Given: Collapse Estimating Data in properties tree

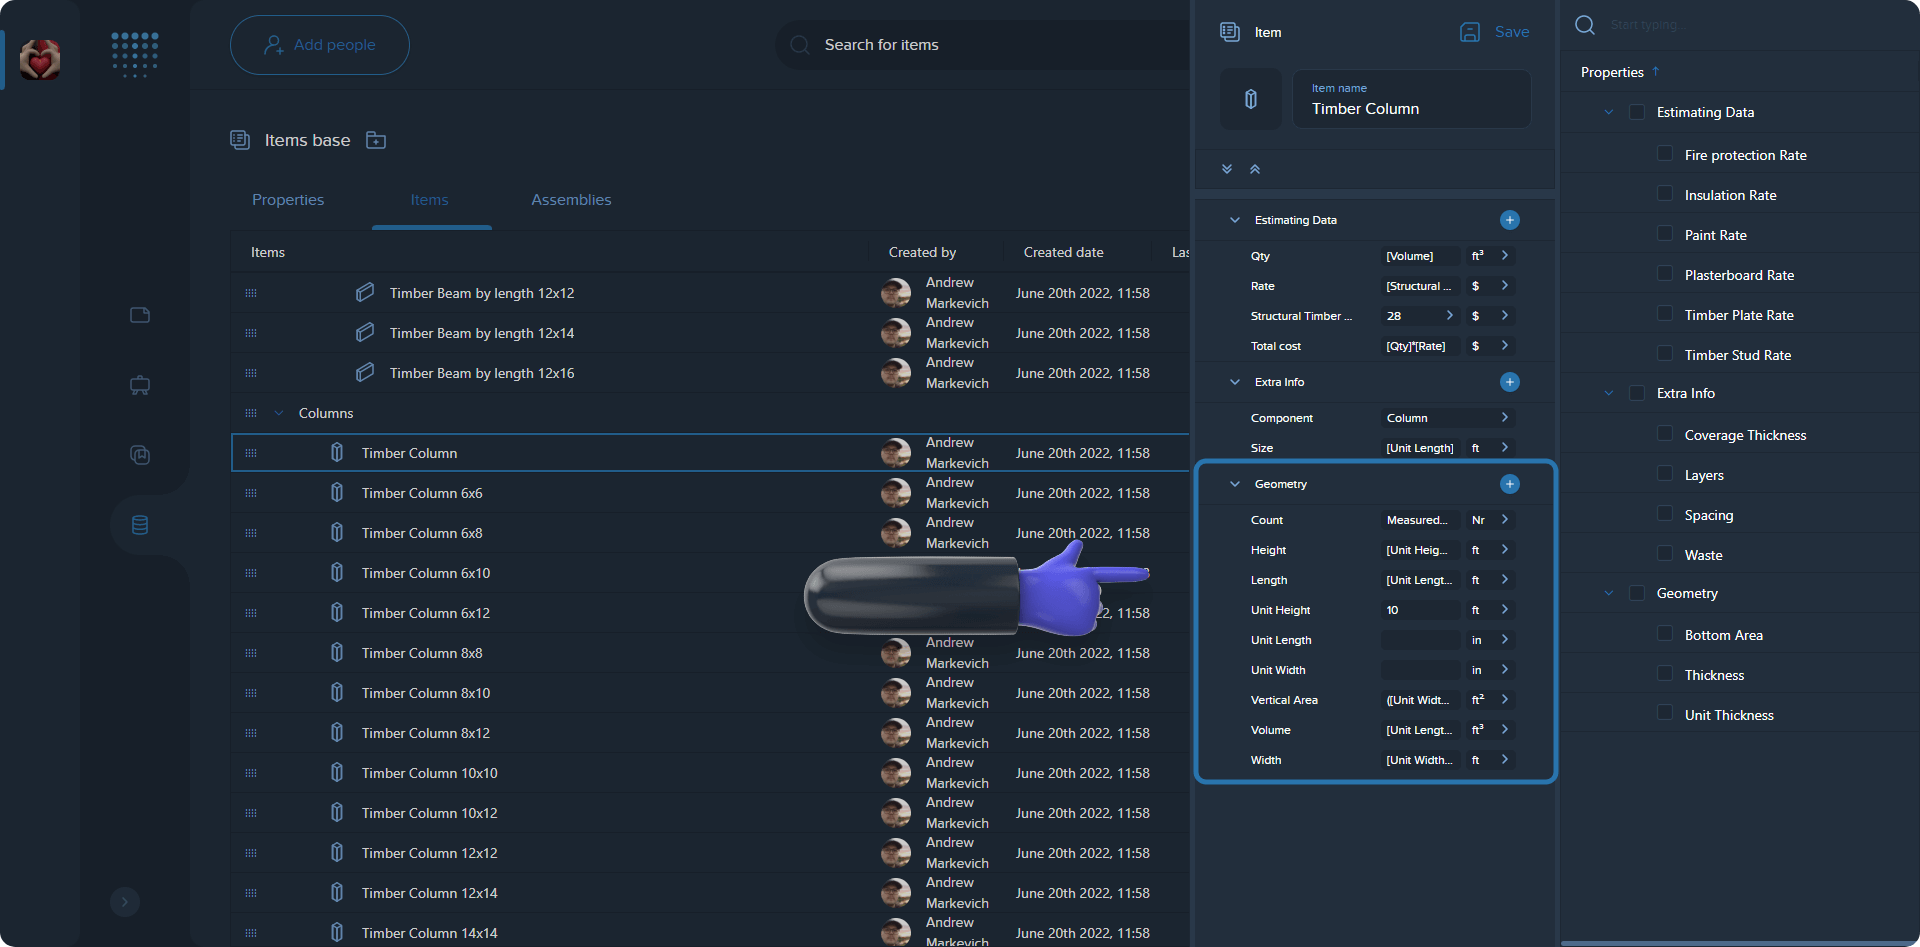Looking at the screenshot, I should coord(1609,112).
